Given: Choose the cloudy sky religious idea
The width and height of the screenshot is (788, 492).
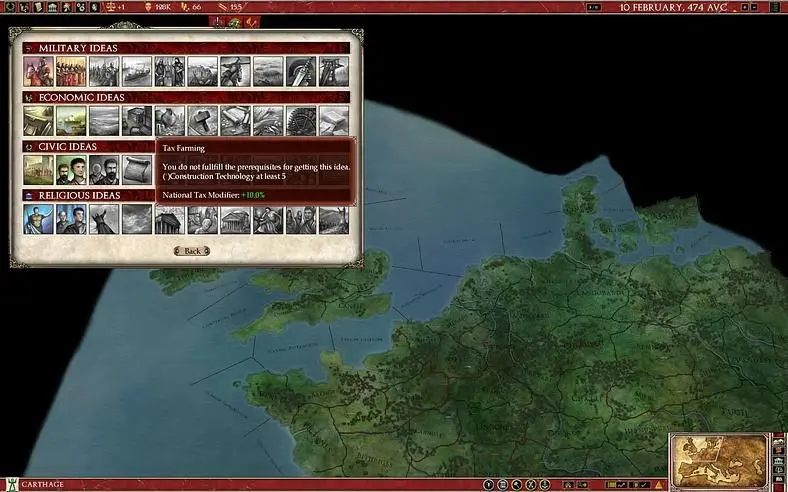Looking at the screenshot, I should pyautogui.click(x=137, y=219).
